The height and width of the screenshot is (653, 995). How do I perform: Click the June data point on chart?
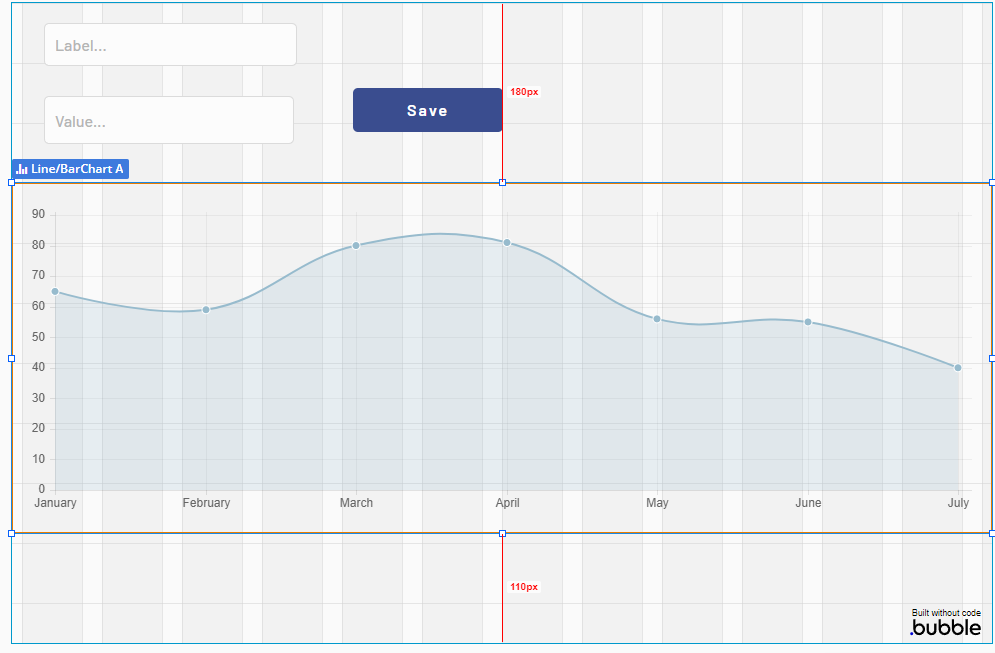click(x=808, y=322)
